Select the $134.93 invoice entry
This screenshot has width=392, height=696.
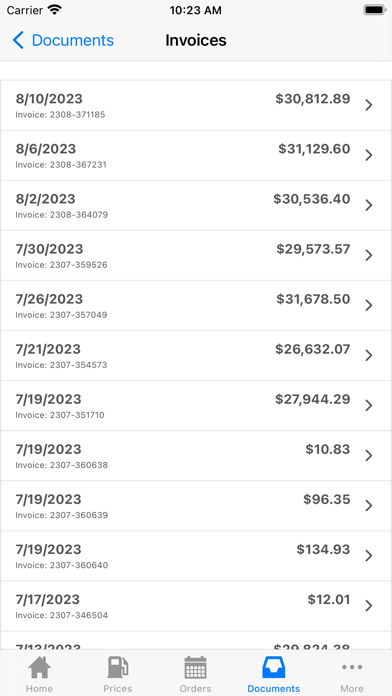point(196,556)
